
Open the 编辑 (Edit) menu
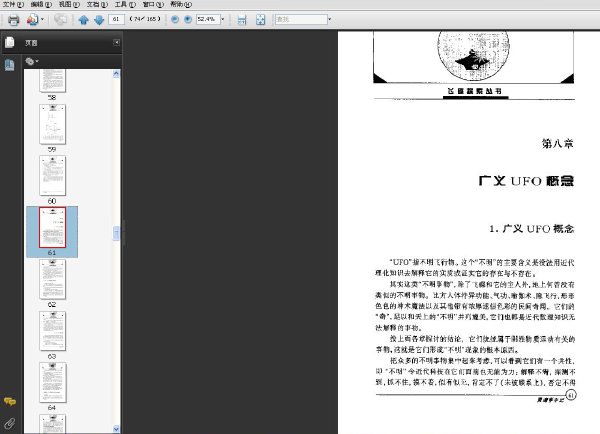click(x=41, y=4)
